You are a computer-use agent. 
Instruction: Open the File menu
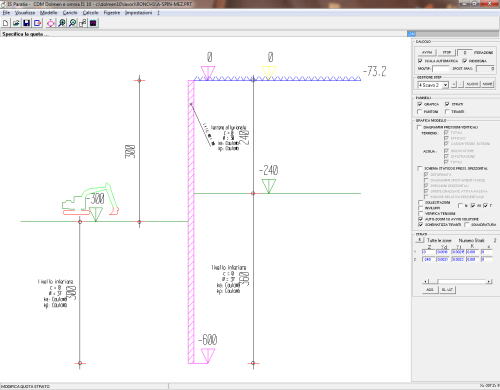tap(6, 13)
